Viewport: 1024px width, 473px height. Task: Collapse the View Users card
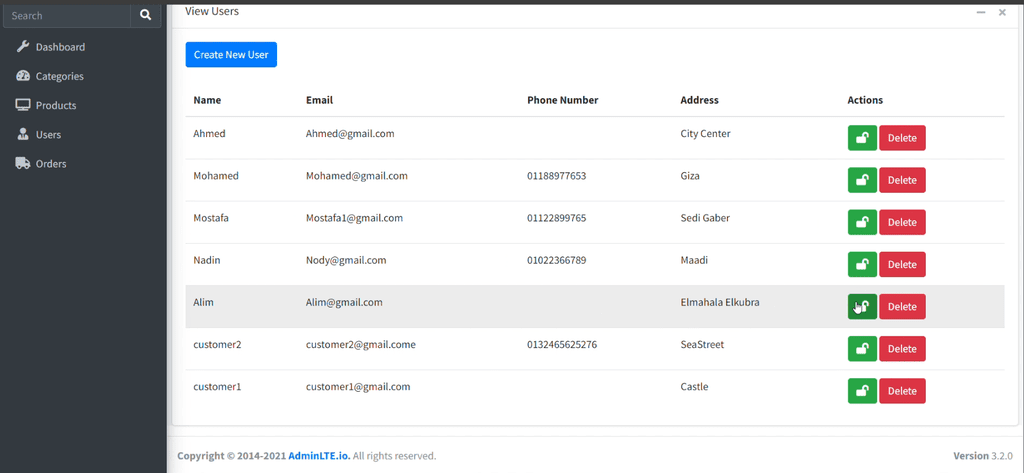[981, 12]
